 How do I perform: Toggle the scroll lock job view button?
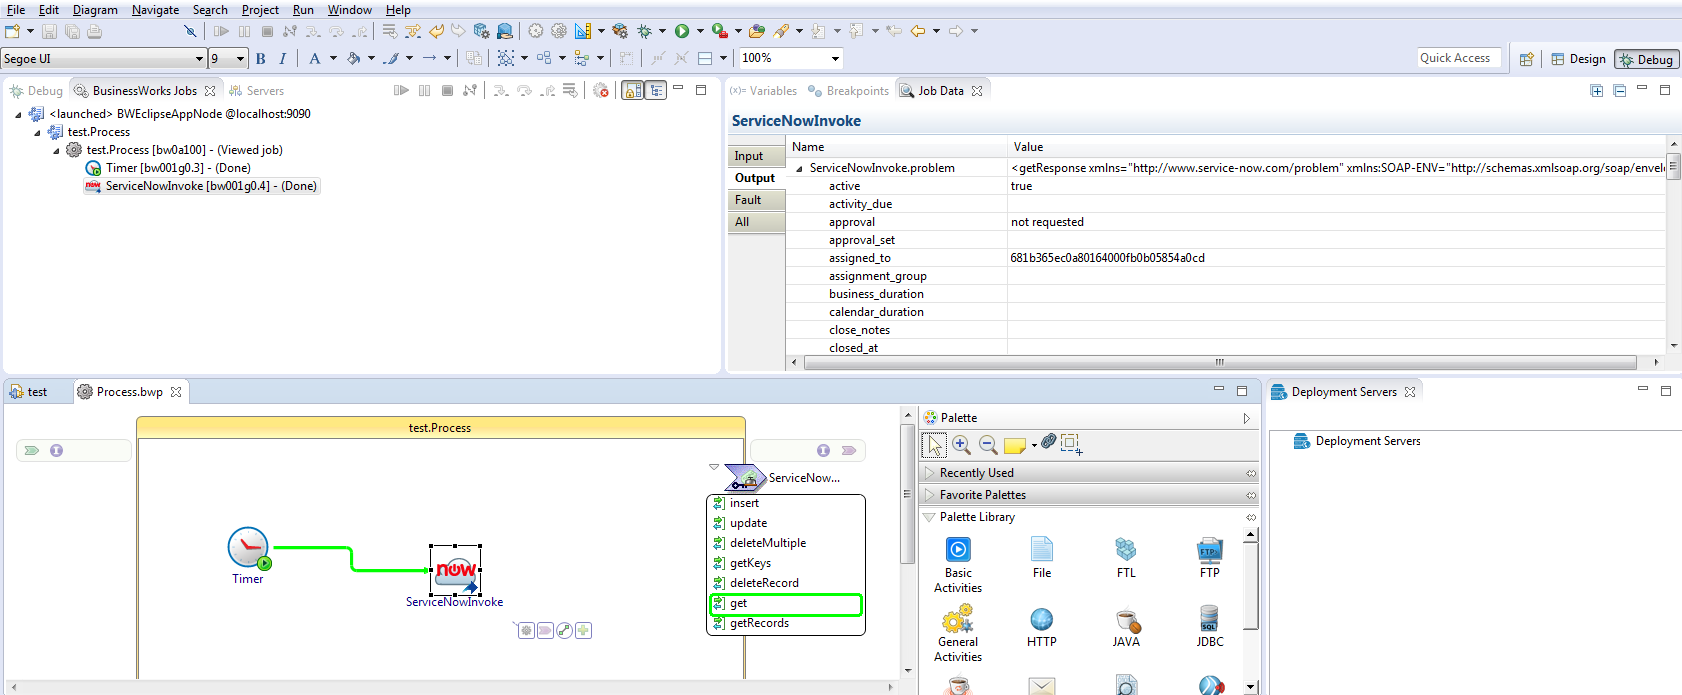(633, 91)
